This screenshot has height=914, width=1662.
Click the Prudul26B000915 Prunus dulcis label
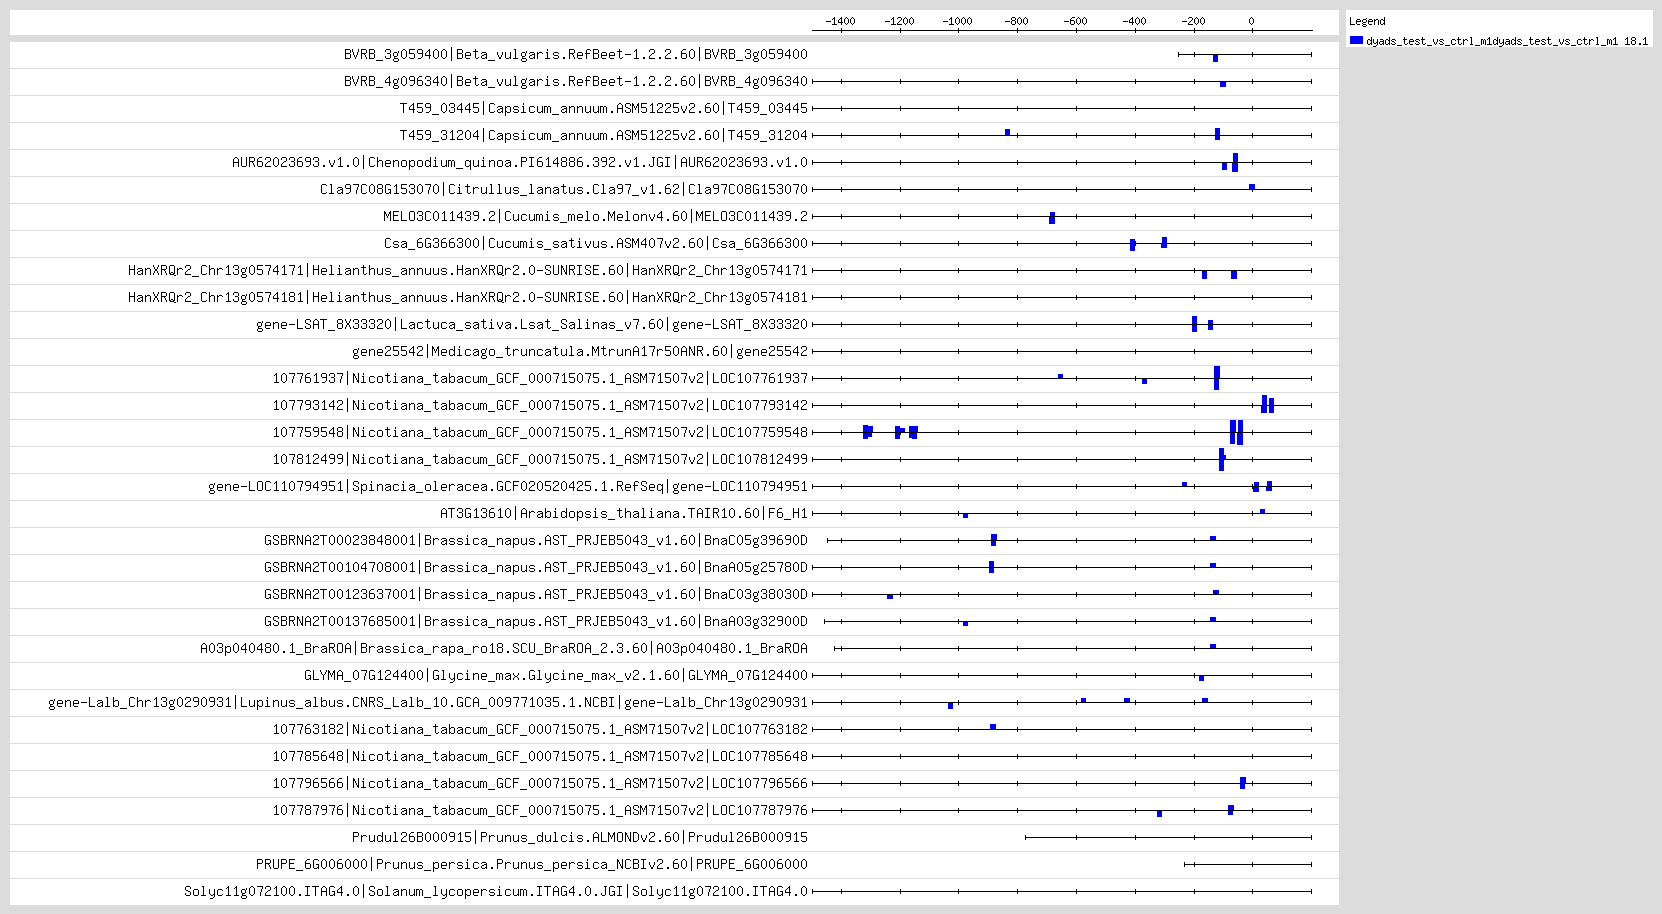tap(579, 837)
